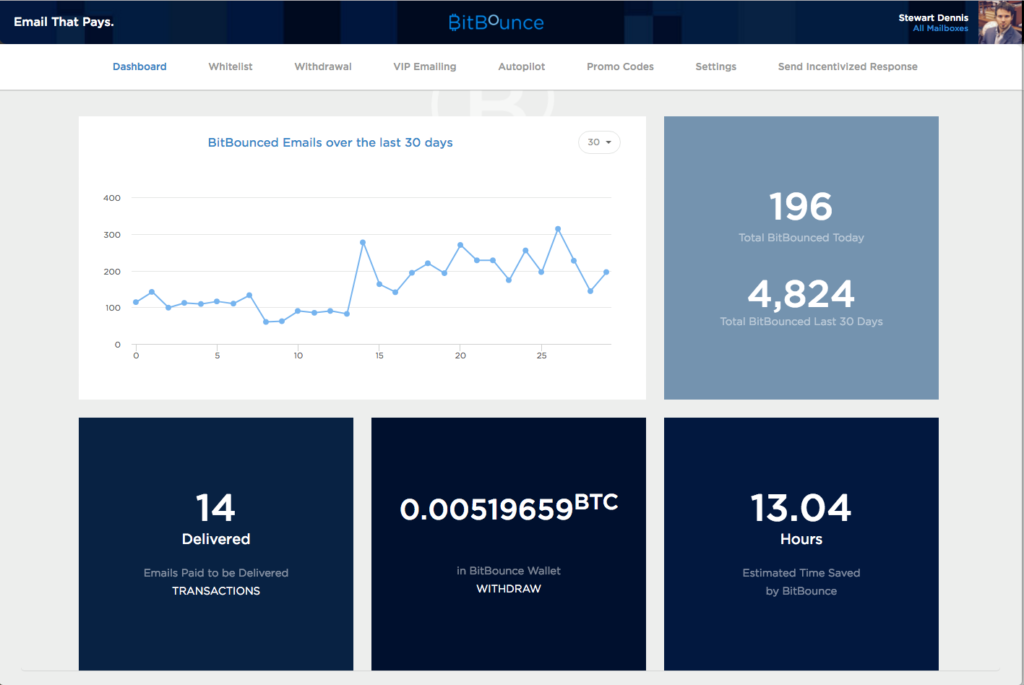Click the Stewart Dennis username
This screenshot has width=1024, height=685.
tap(933, 17)
